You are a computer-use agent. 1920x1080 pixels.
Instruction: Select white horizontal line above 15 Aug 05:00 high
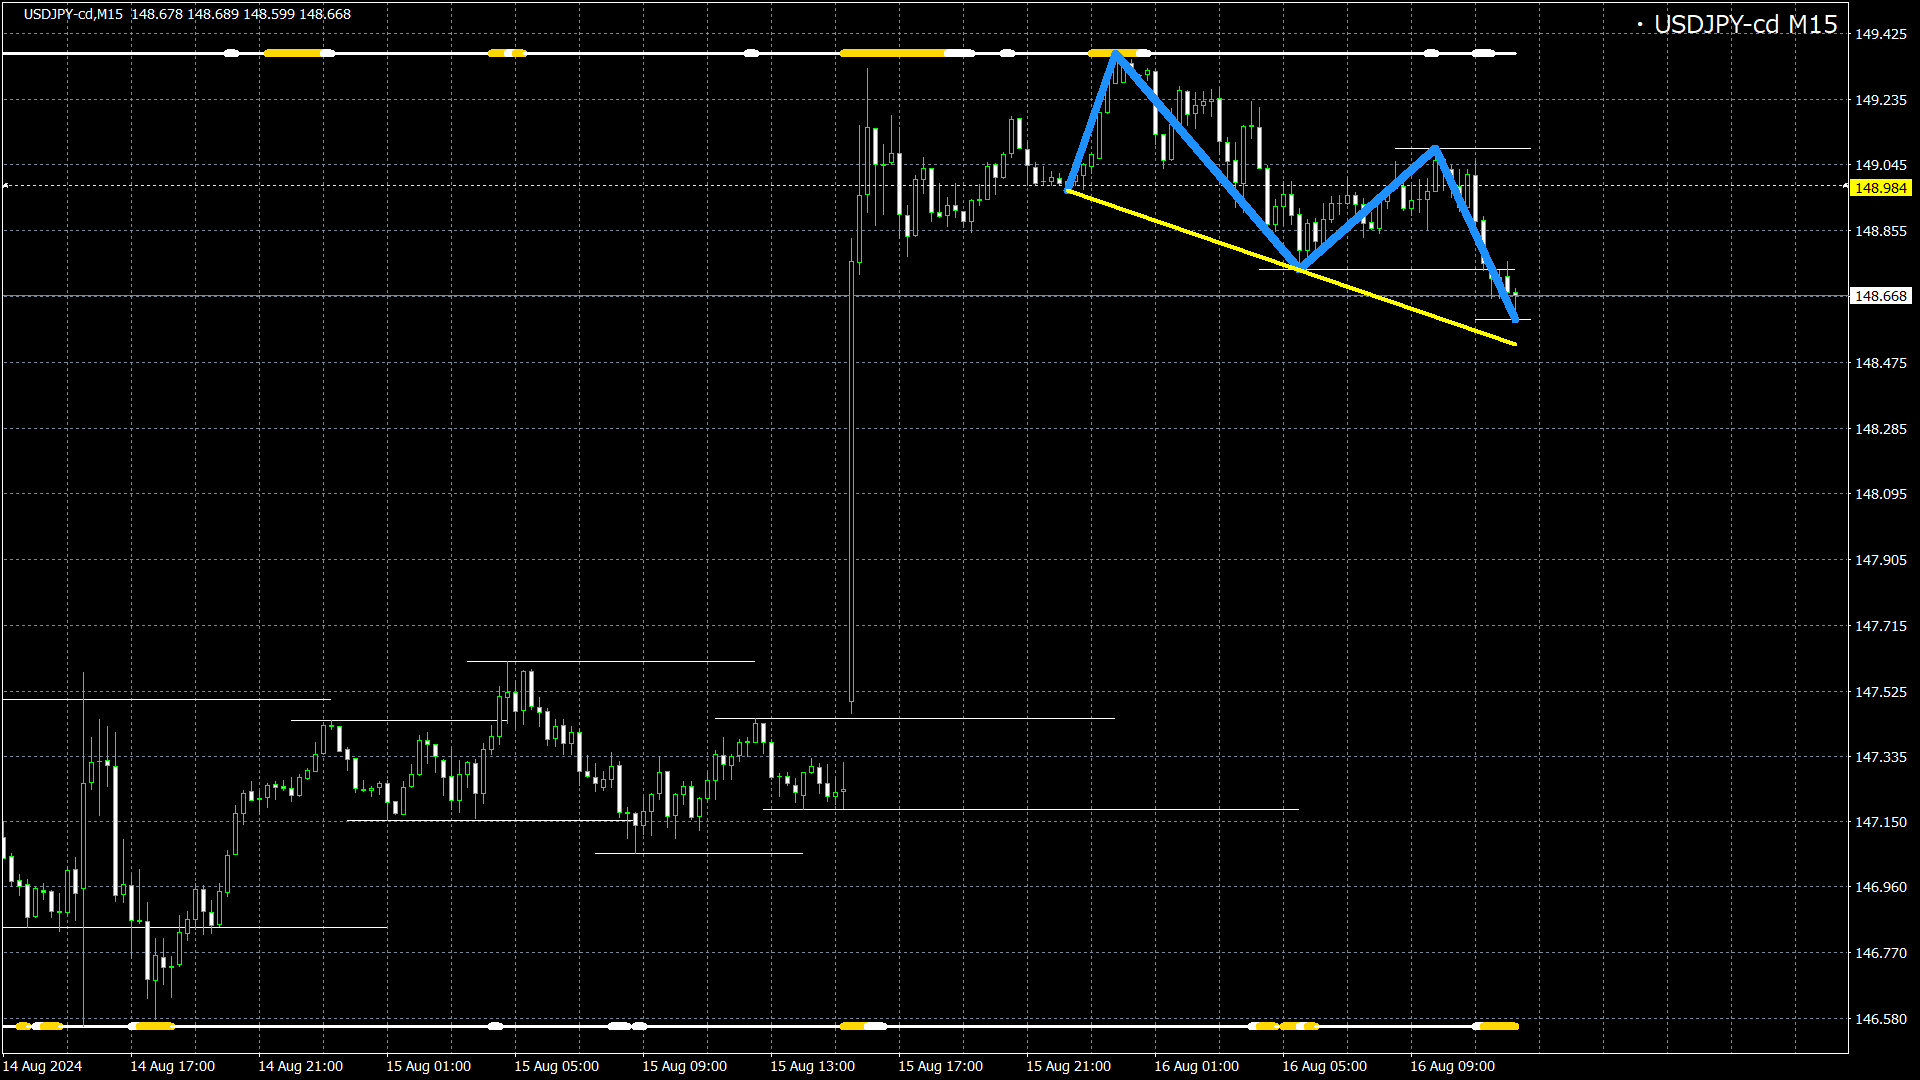click(610, 661)
